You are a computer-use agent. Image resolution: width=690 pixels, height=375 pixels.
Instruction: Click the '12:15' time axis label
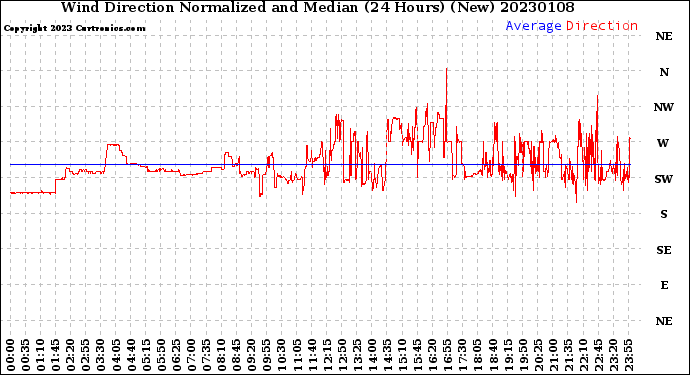point(327,355)
